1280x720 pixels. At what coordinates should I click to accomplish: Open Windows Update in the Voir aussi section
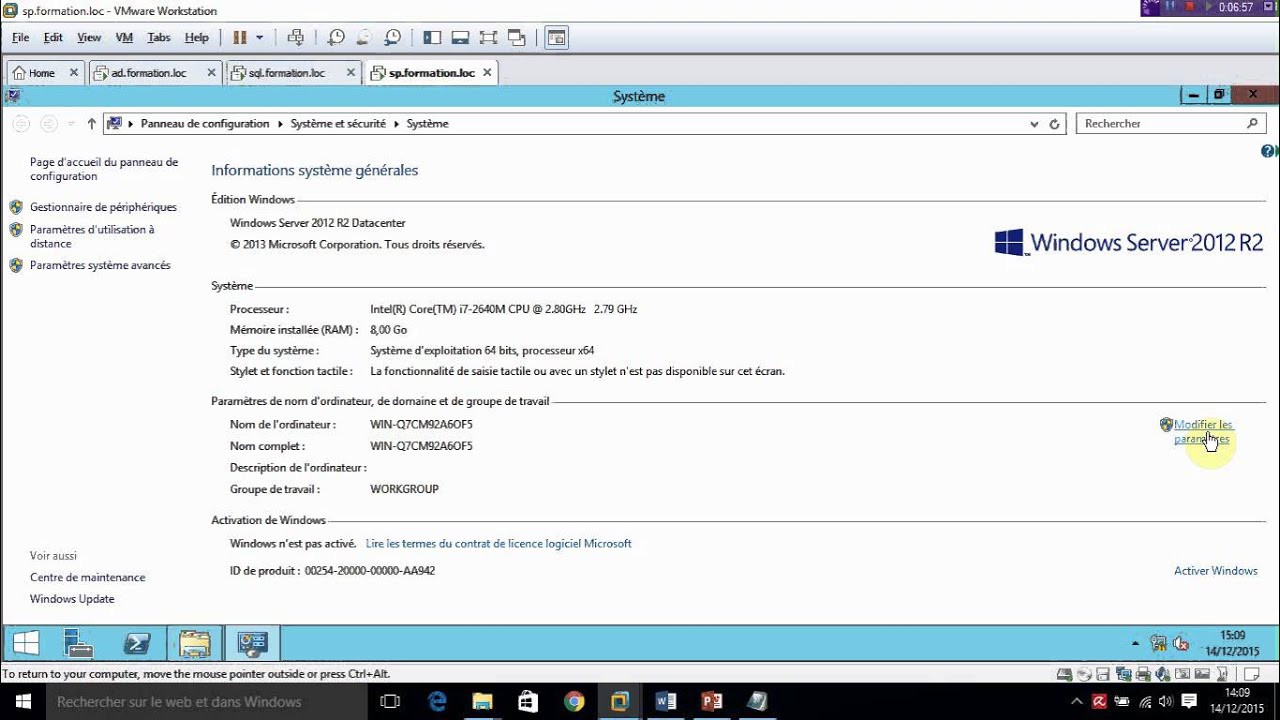[x=72, y=599]
